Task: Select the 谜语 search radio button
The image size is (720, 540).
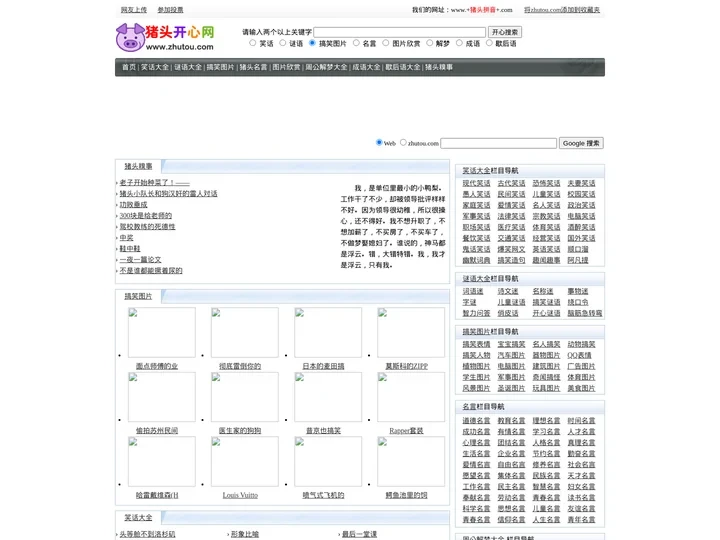Action: point(282,43)
